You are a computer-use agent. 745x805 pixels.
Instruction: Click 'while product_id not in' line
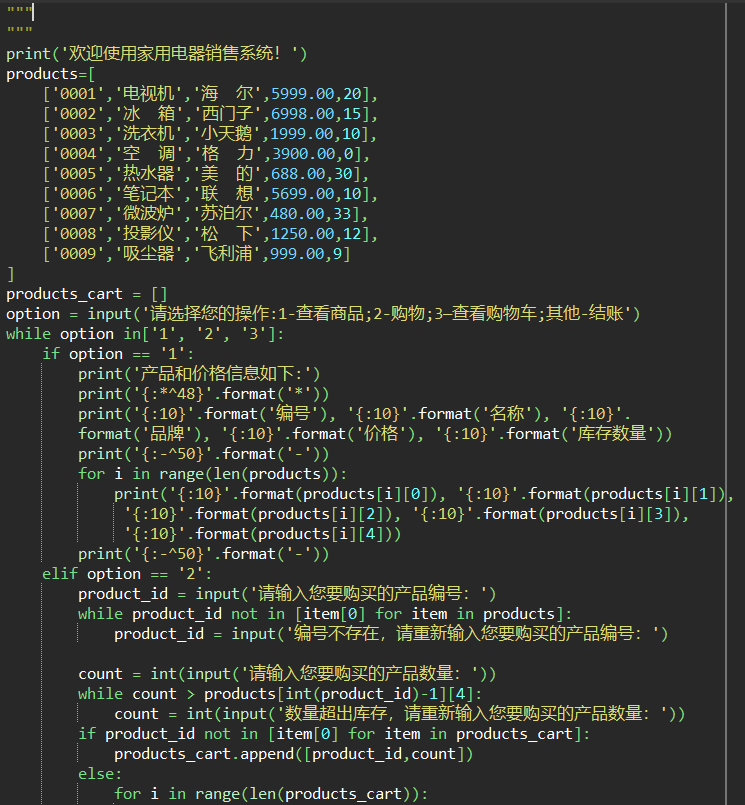click(325, 614)
